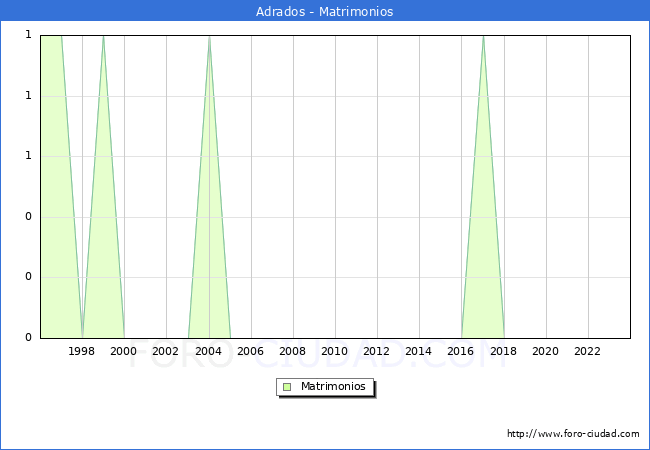Select the 2022 x-axis label
Screen dimensions: 650x450
587,351
